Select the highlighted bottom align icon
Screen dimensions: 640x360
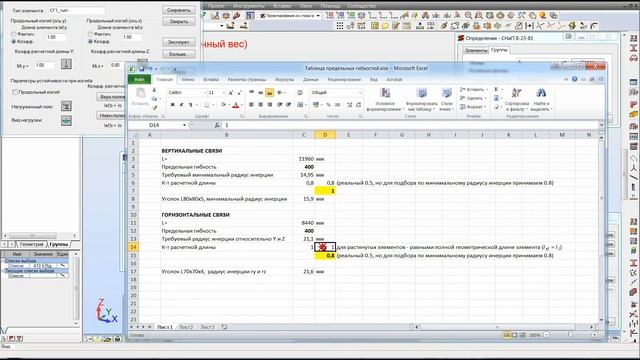(269, 93)
